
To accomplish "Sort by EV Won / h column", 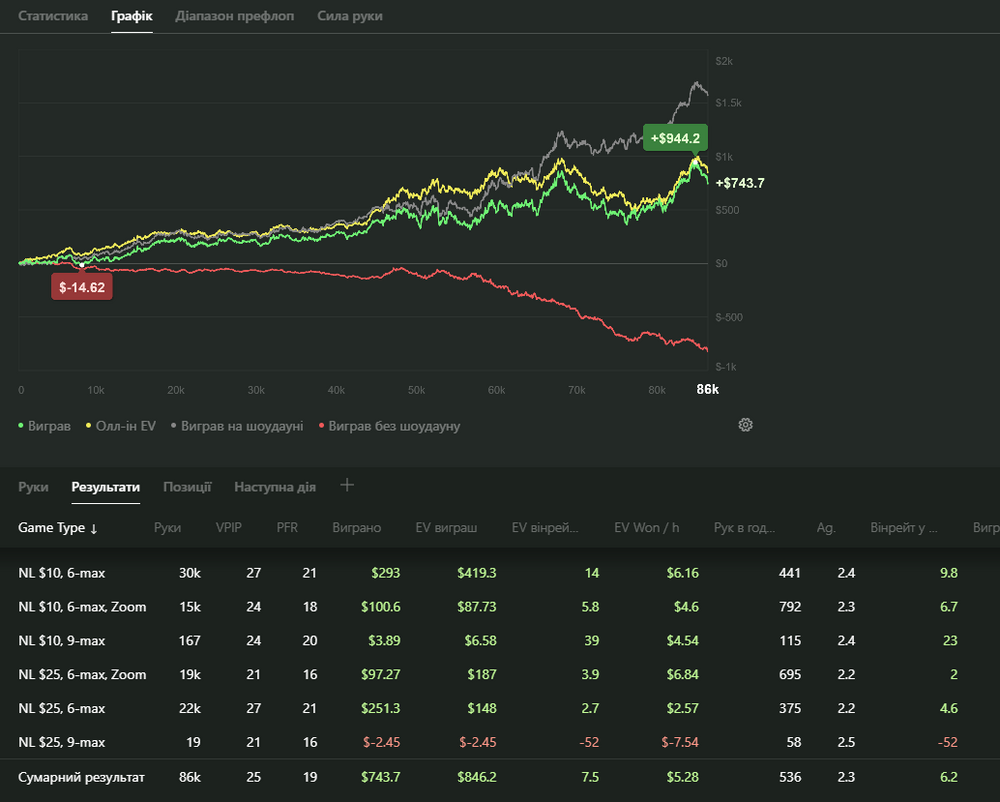I will pyautogui.click(x=646, y=528).
